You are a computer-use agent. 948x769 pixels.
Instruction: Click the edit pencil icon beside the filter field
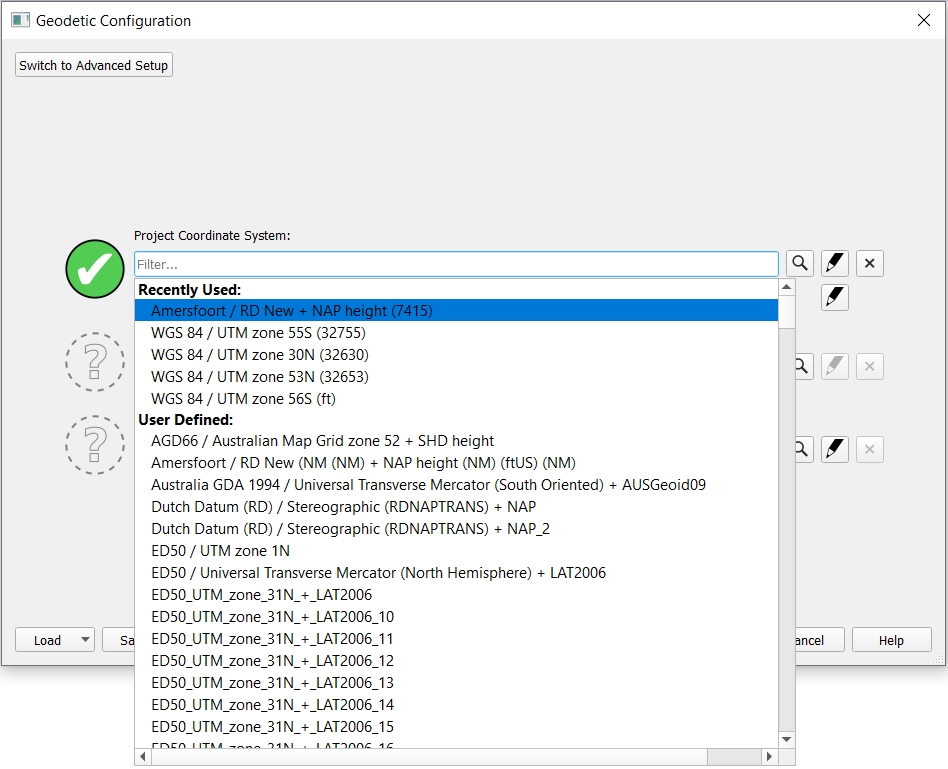pos(835,264)
